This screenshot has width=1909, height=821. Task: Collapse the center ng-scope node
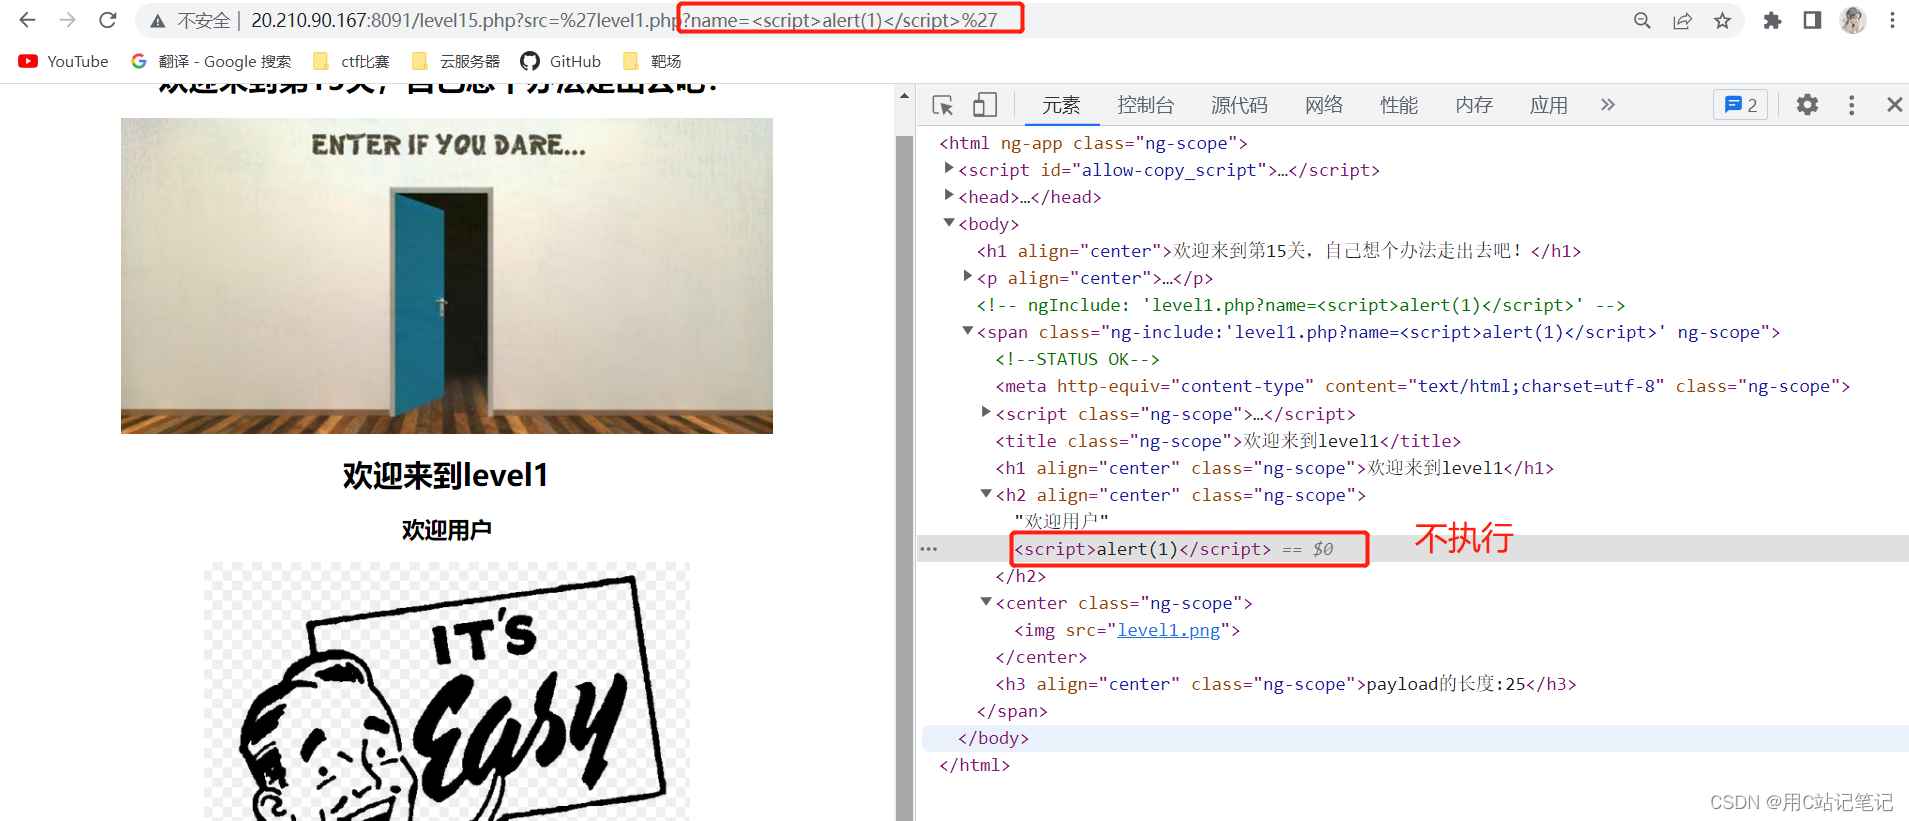click(986, 602)
